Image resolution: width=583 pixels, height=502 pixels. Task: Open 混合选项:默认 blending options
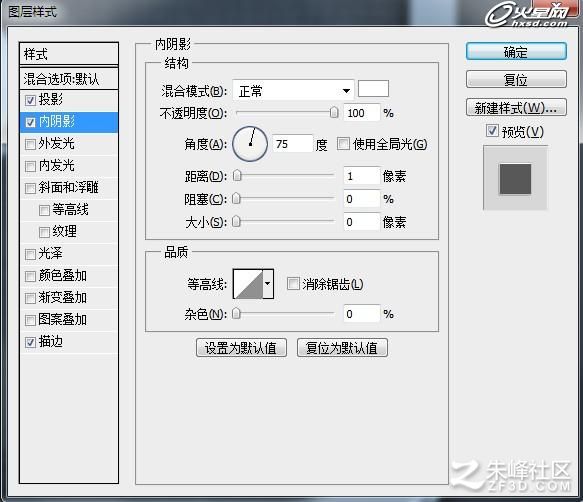pyautogui.click(x=69, y=78)
